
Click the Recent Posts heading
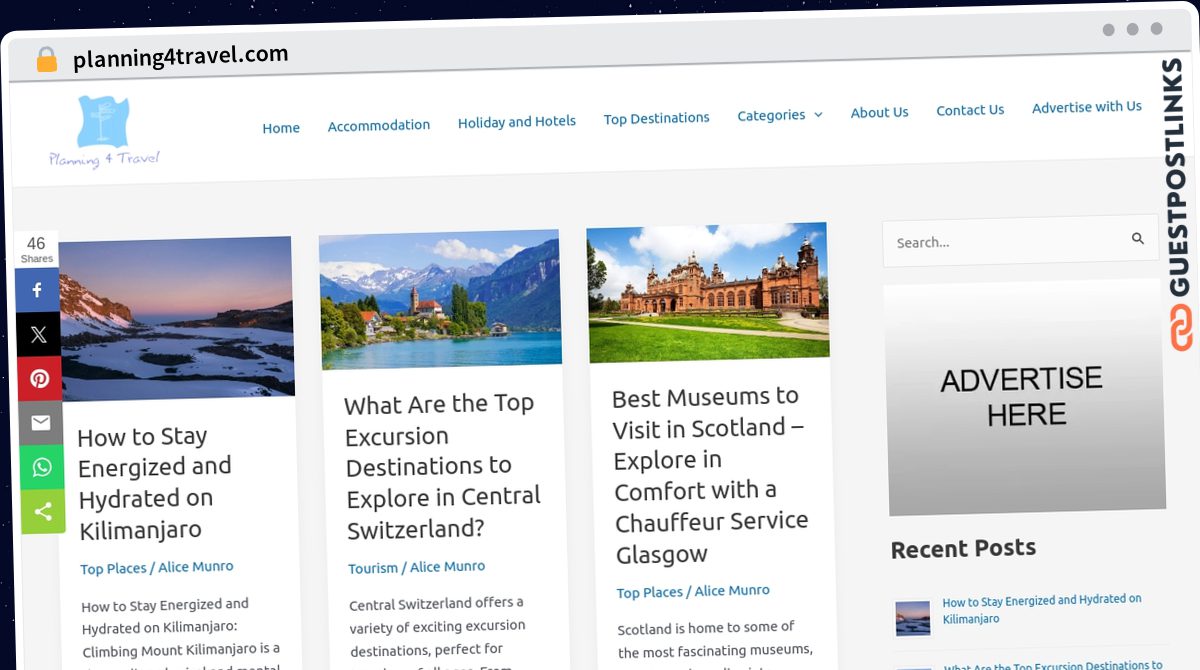963,548
